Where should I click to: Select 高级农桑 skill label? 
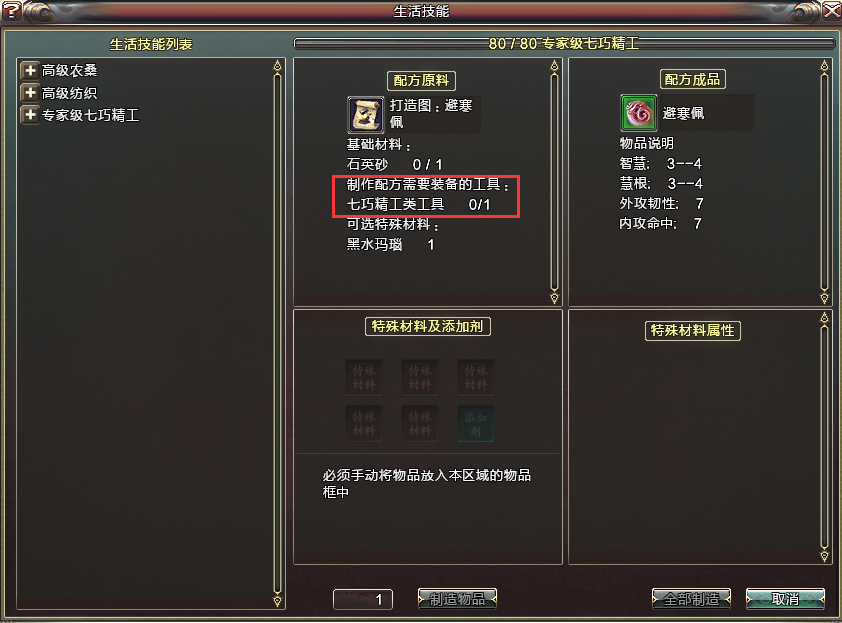coord(69,70)
